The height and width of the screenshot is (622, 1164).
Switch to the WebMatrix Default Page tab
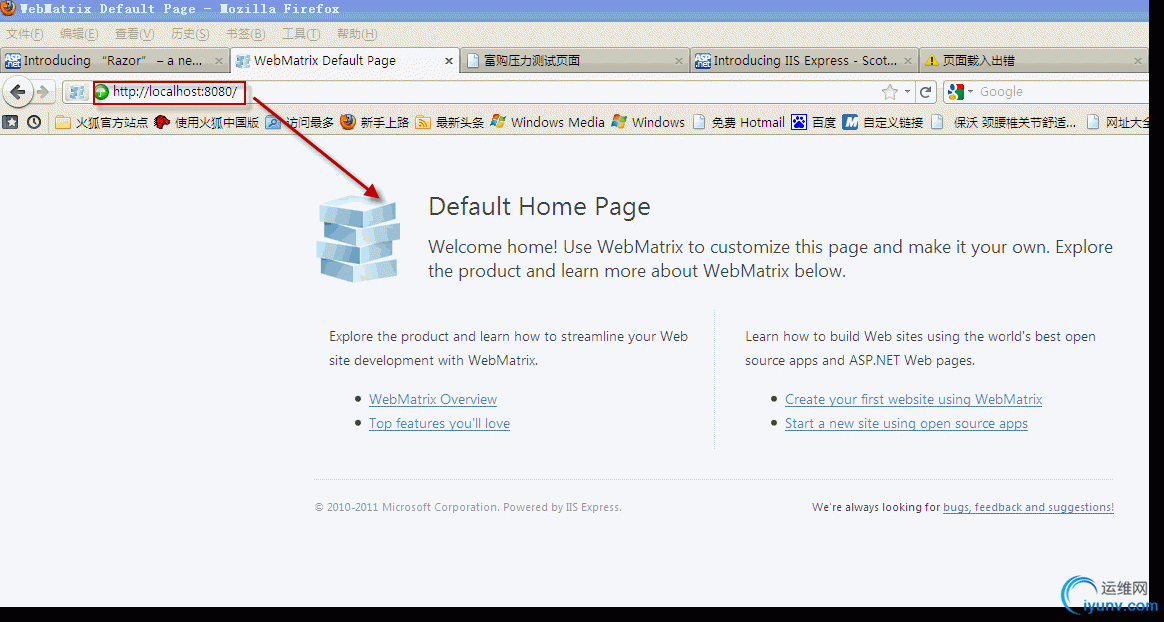coord(344,61)
